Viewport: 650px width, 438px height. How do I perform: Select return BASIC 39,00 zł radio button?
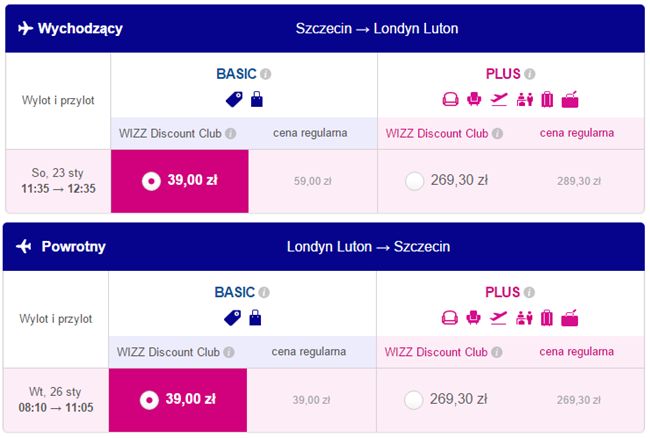(149, 400)
